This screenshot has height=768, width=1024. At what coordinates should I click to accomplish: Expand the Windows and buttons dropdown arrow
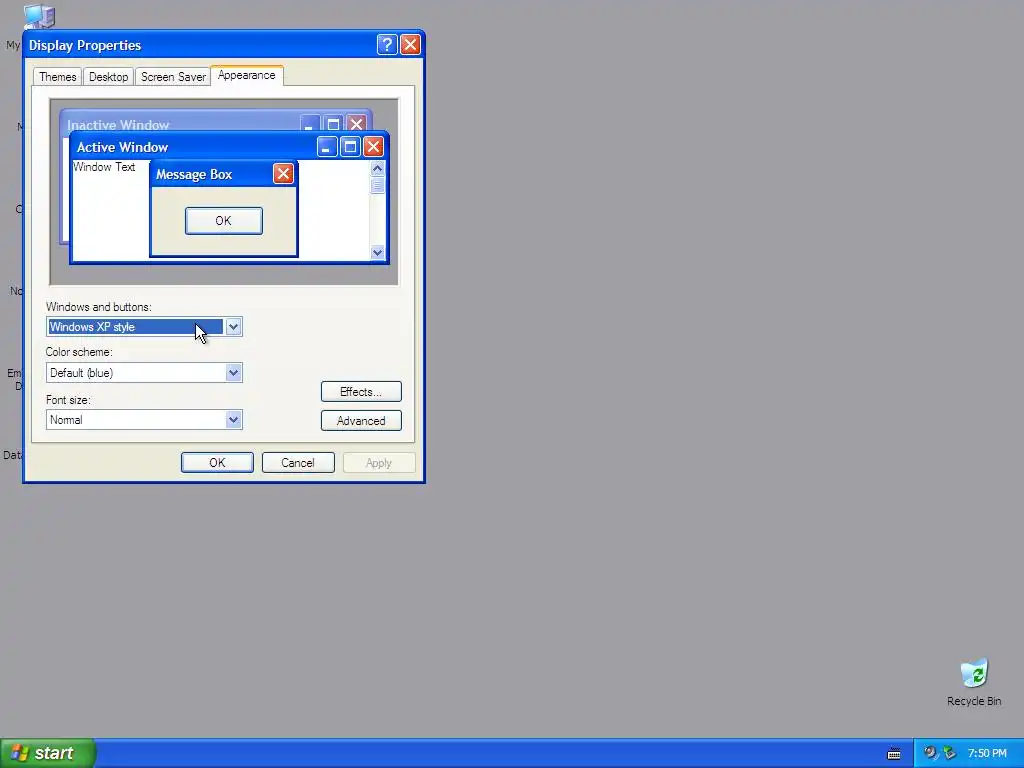[233, 327]
